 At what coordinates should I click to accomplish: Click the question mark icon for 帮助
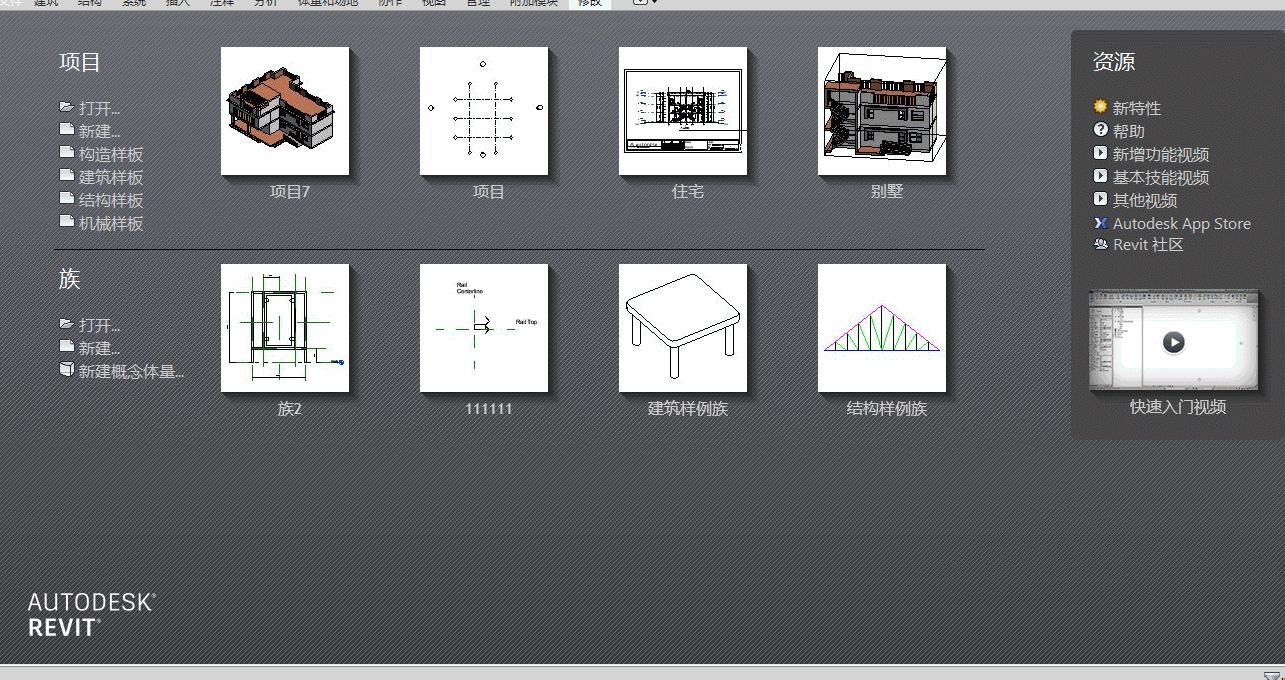point(1101,130)
